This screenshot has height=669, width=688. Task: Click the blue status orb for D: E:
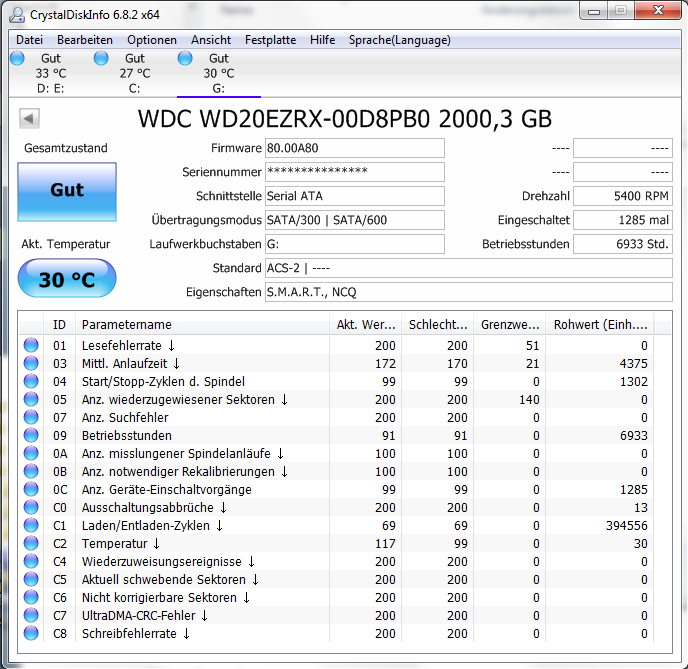(x=18, y=58)
